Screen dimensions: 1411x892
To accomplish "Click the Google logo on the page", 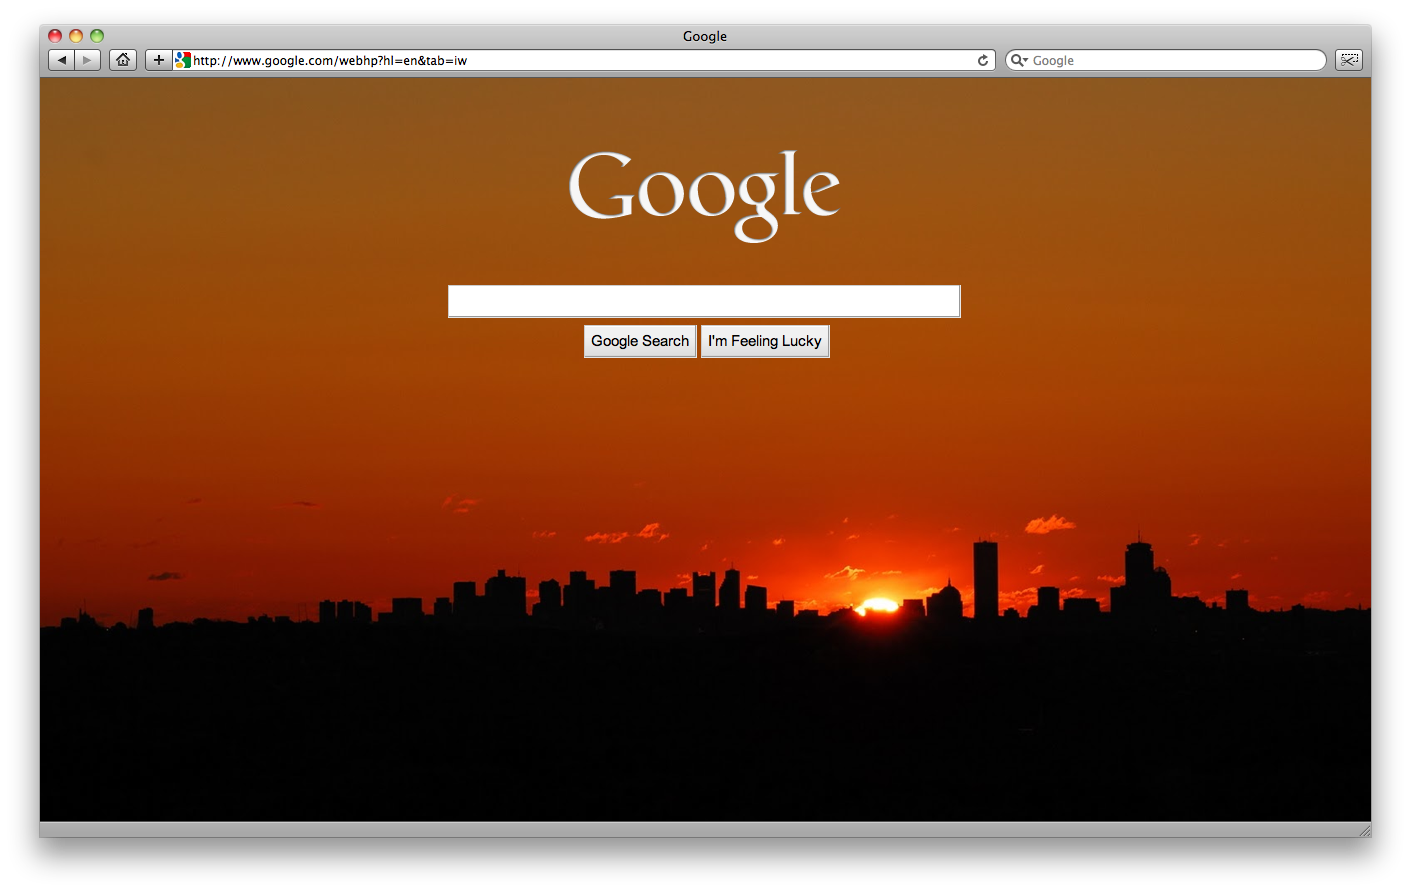I will 704,195.
